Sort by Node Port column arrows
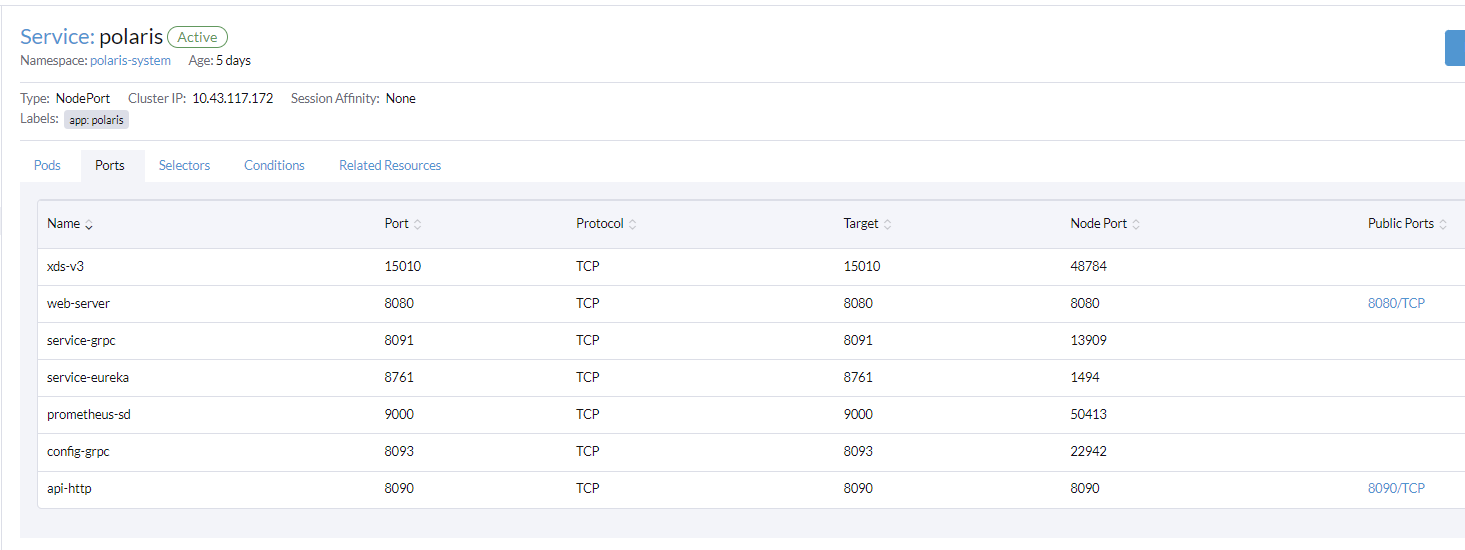 pos(1136,225)
